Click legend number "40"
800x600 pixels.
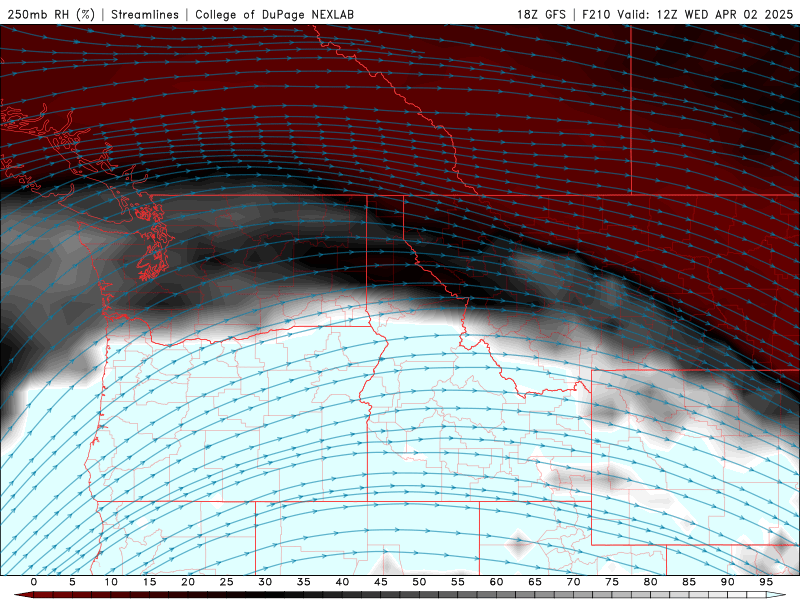click(x=342, y=582)
